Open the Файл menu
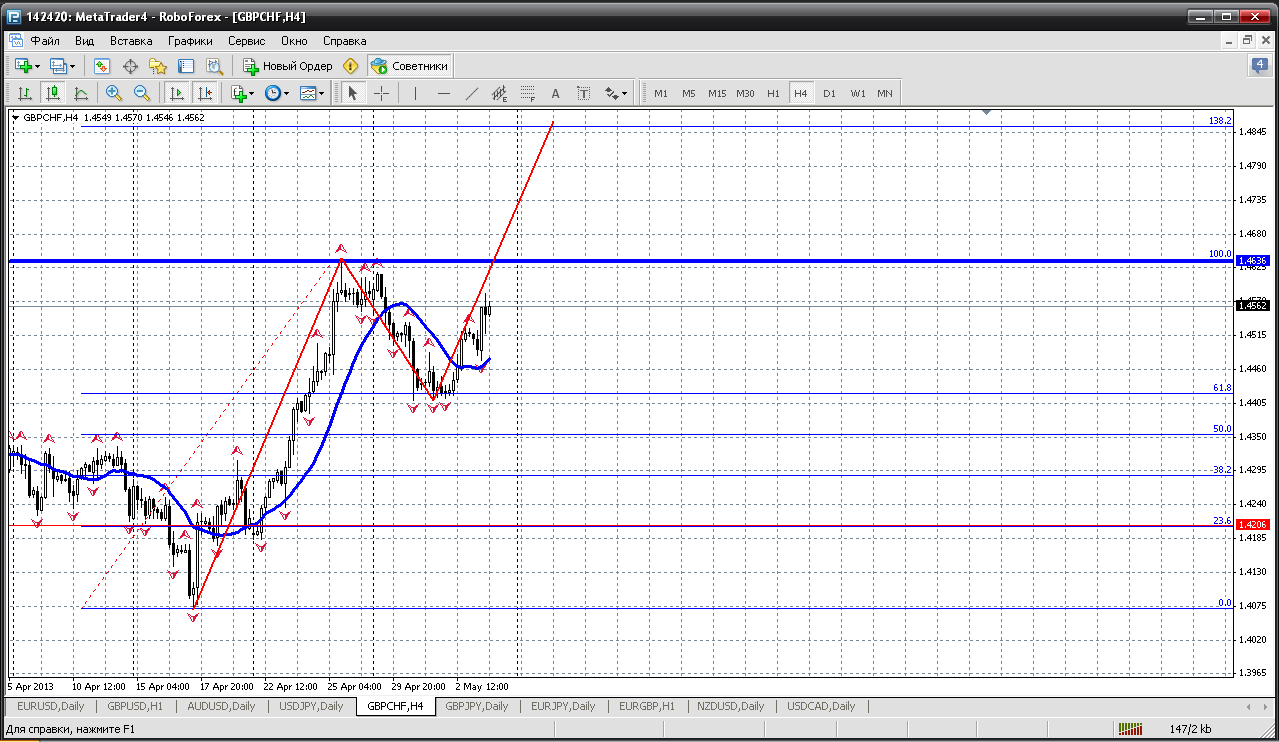The height and width of the screenshot is (742, 1279). [45, 41]
